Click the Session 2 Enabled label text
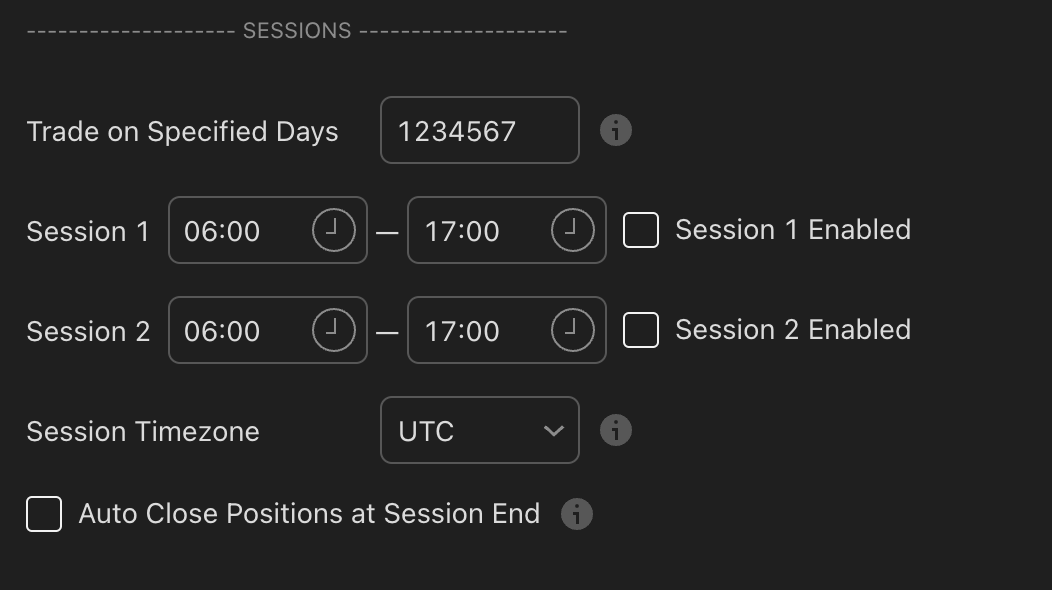 792,330
